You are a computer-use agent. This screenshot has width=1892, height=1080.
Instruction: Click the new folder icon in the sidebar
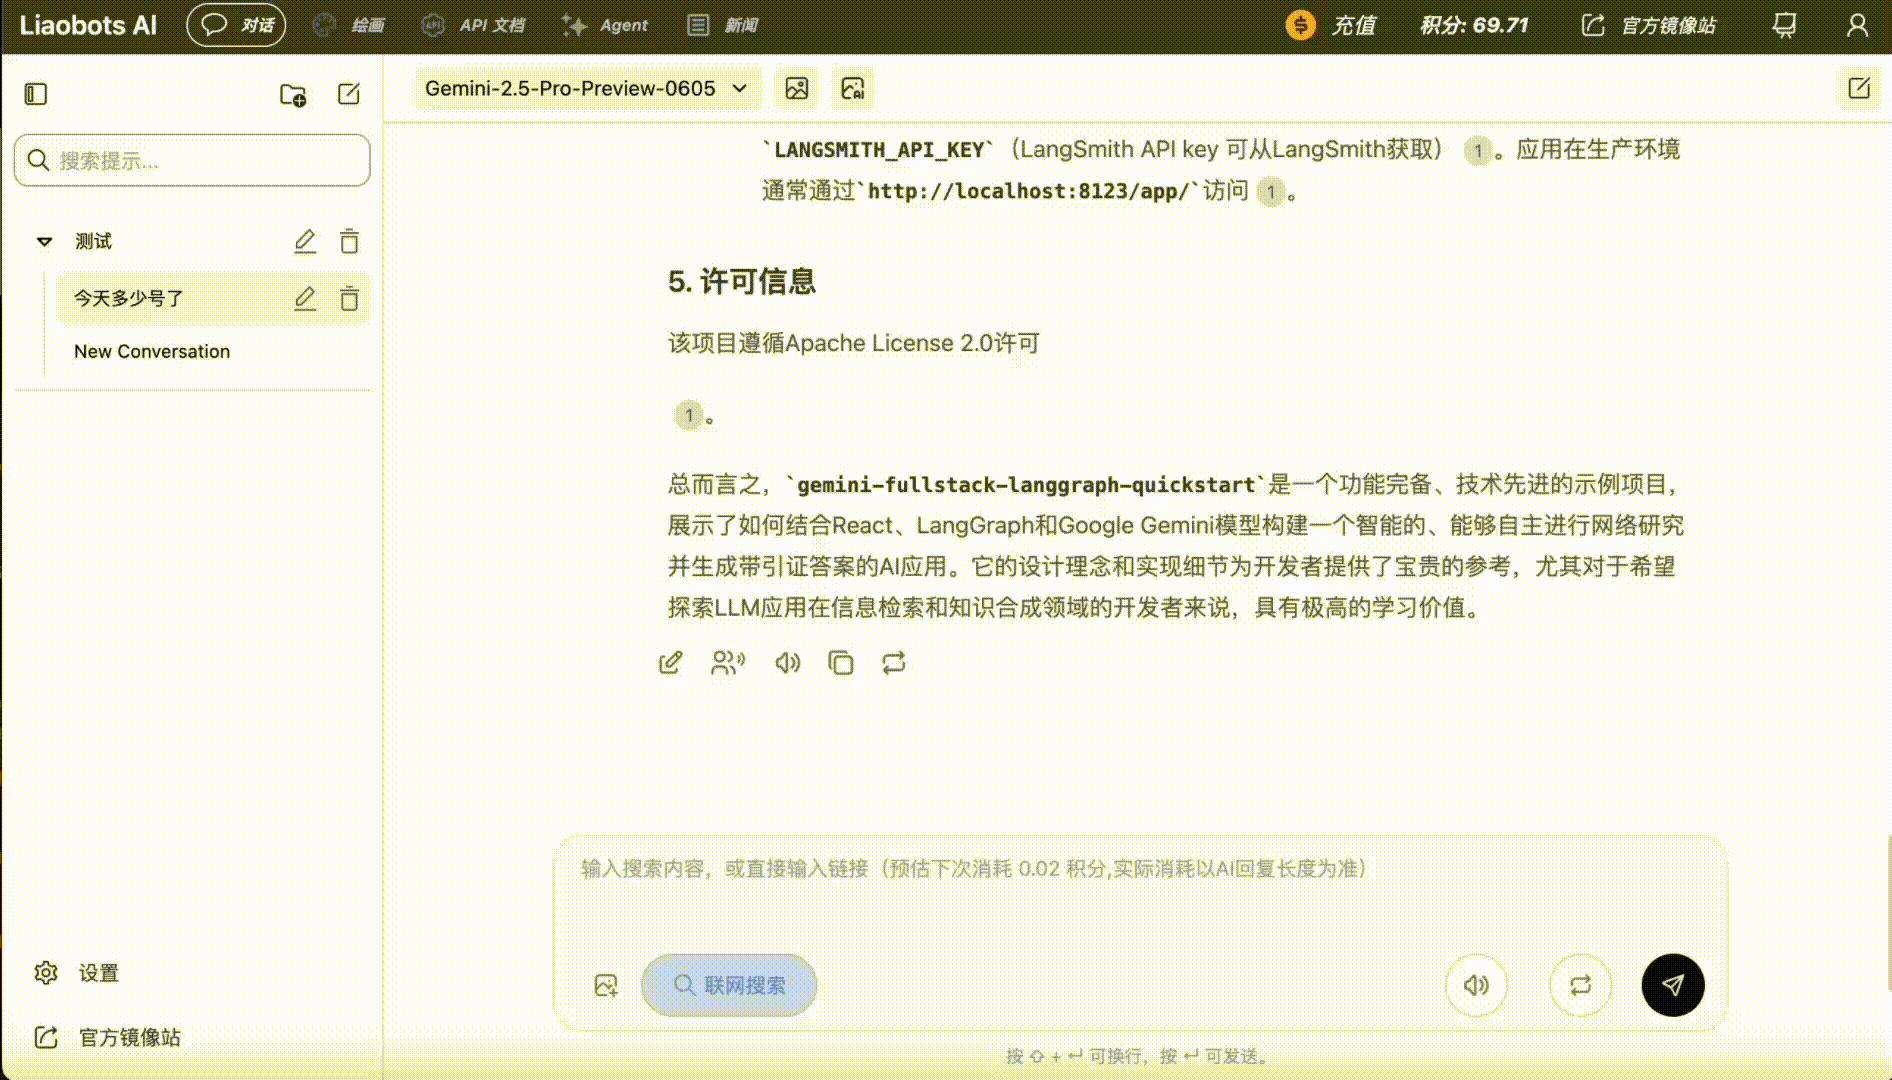point(291,94)
